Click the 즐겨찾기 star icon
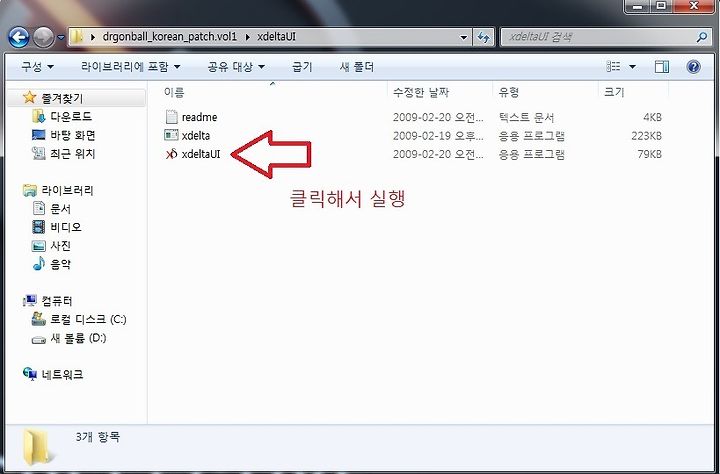The image size is (720, 474). pyautogui.click(x=30, y=97)
